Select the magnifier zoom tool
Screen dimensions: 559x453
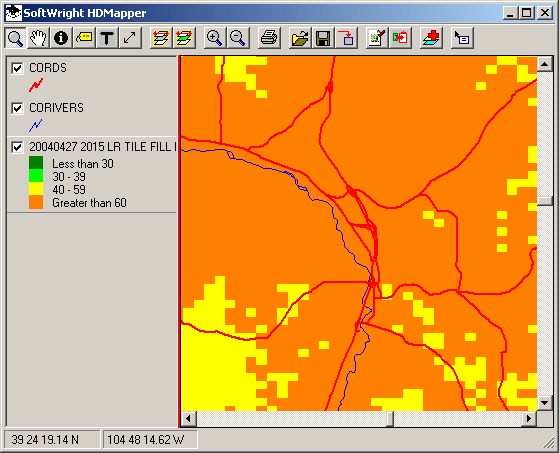tap(15, 38)
